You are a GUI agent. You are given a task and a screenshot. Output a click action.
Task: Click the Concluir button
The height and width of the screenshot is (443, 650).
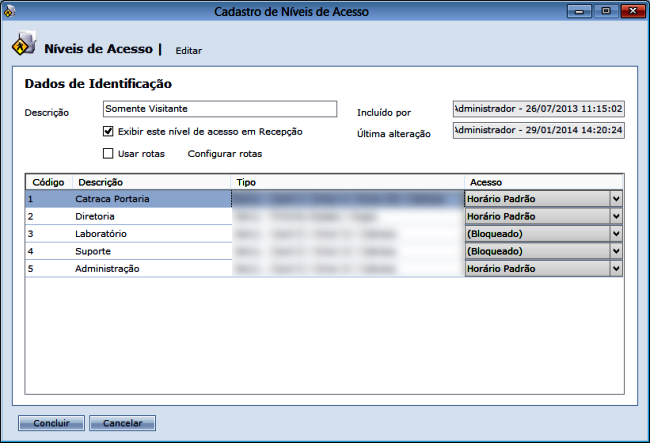tap(51, 423)
